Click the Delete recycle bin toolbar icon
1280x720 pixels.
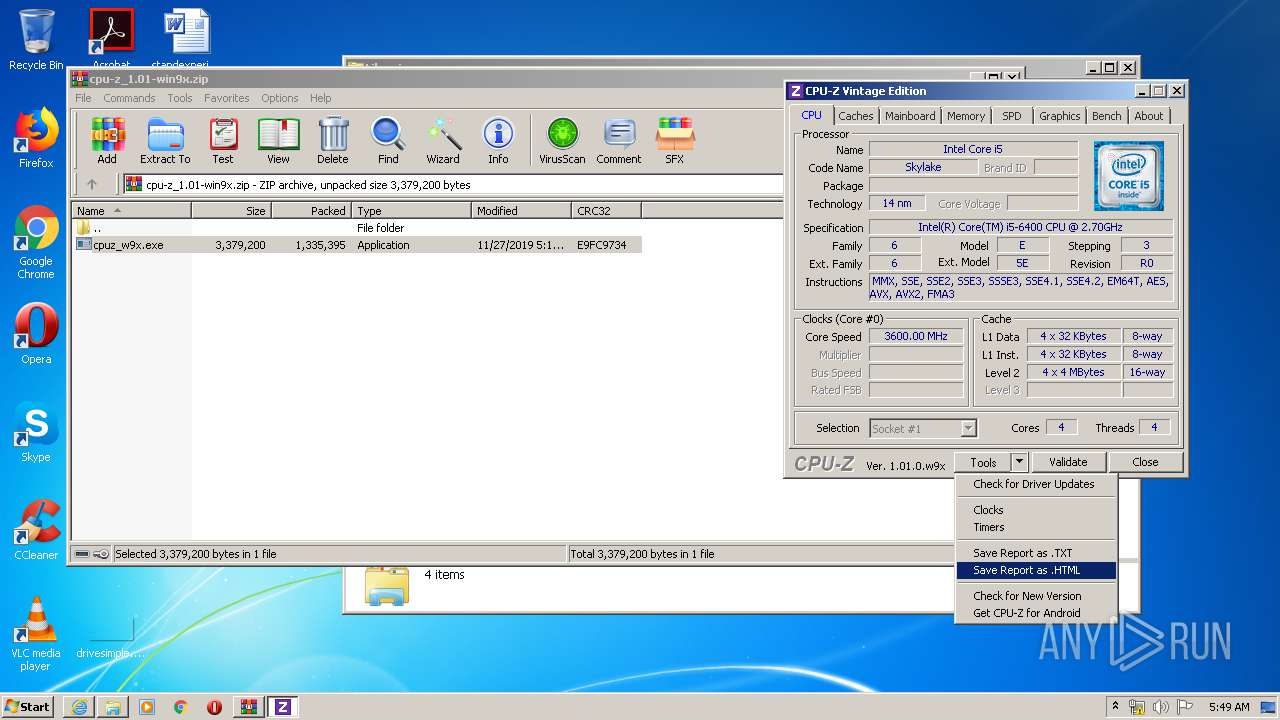tap(333, 141)
